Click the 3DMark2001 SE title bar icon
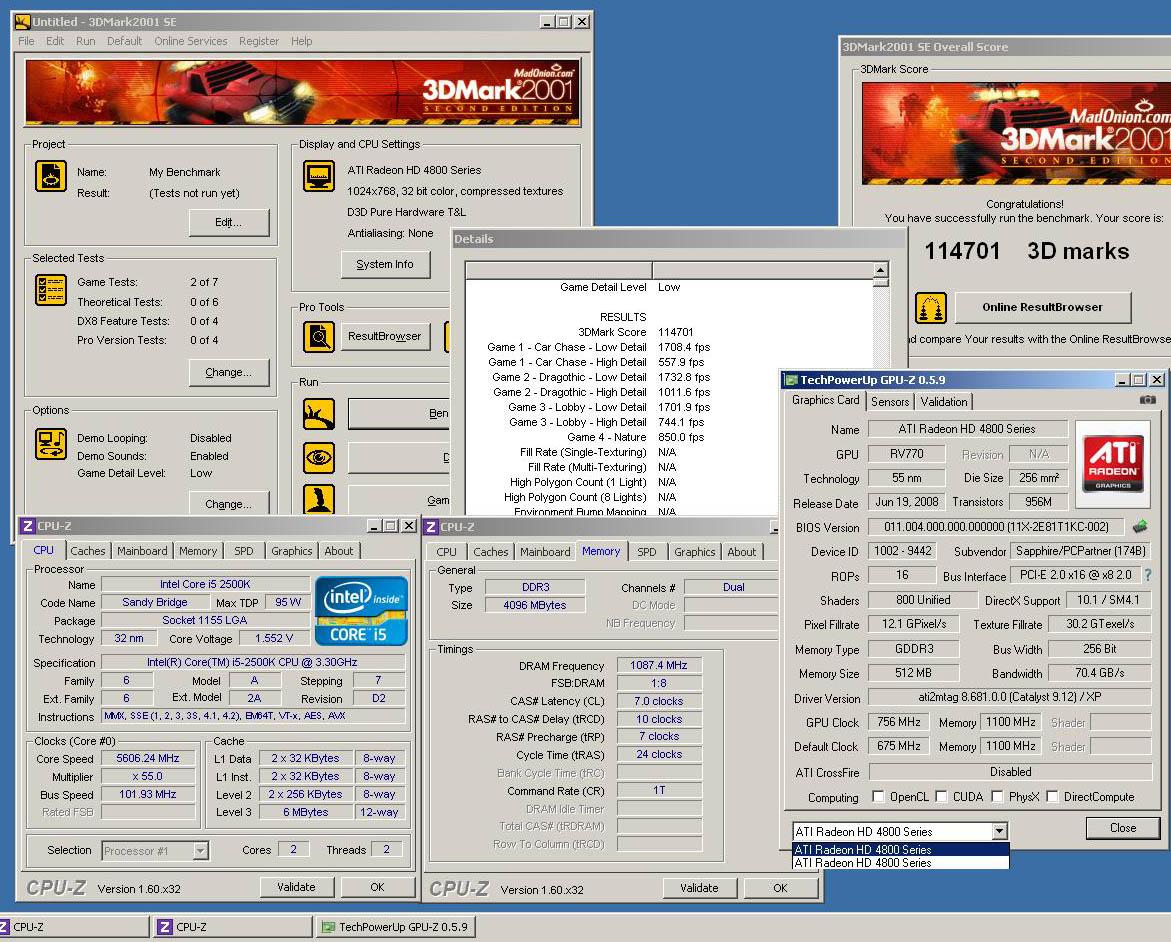The width and height of the screenshot is (1171, 942). coord(22,22)
